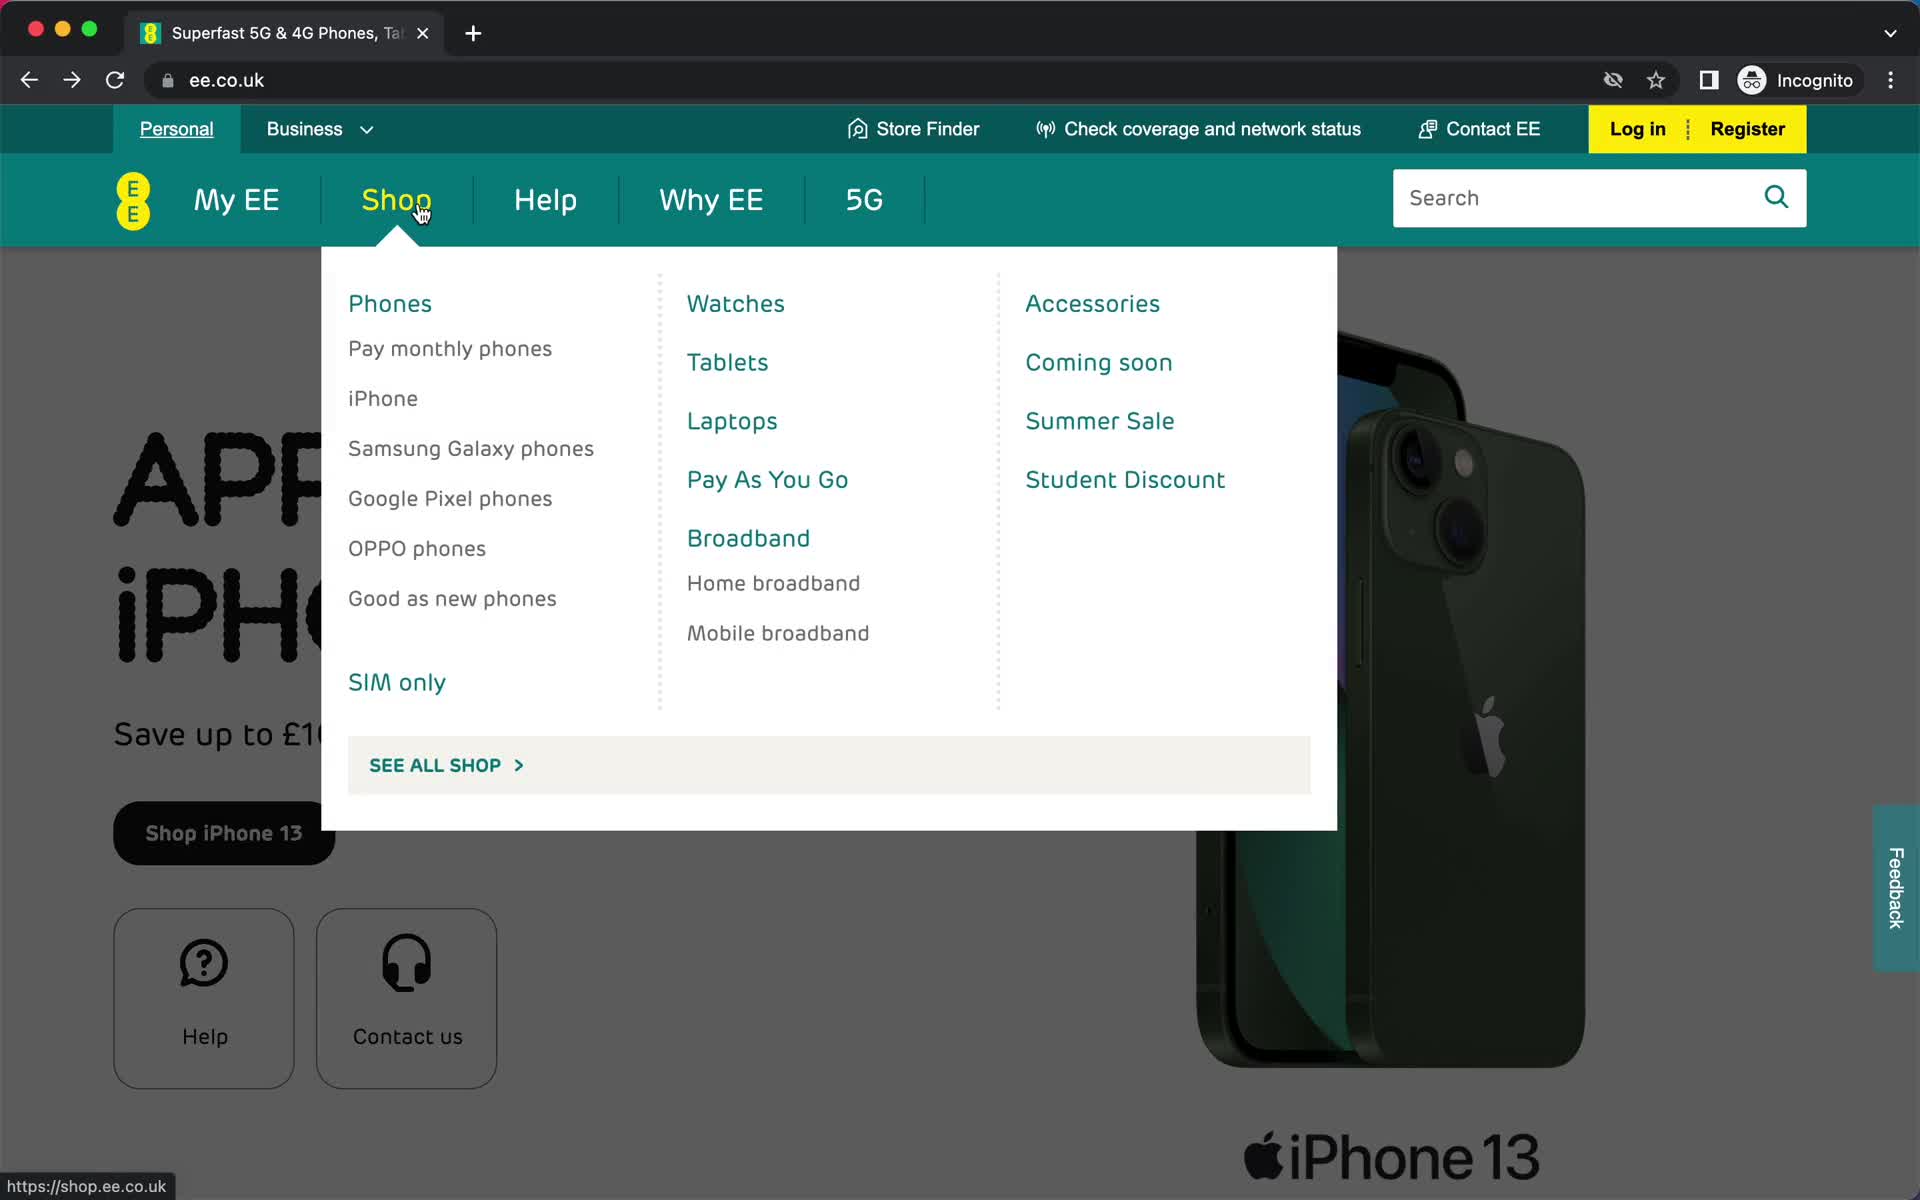Select Pay monthly phones
Image resolution: width=1920 pixels, height=1200 pixels.
[x=450, y=349]
